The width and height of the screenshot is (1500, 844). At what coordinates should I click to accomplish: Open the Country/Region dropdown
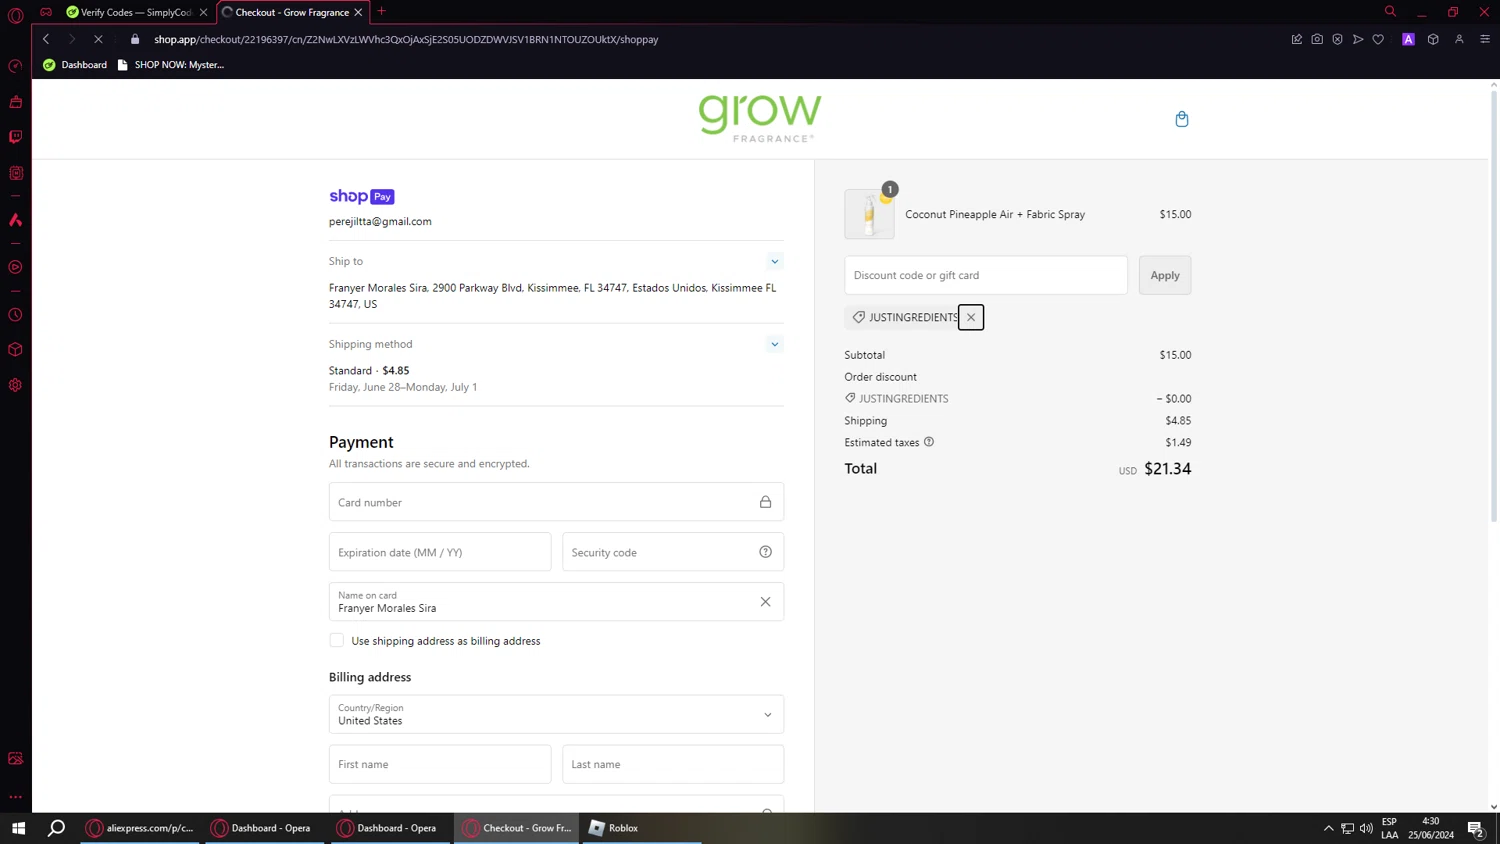click(x=556, y=714)
